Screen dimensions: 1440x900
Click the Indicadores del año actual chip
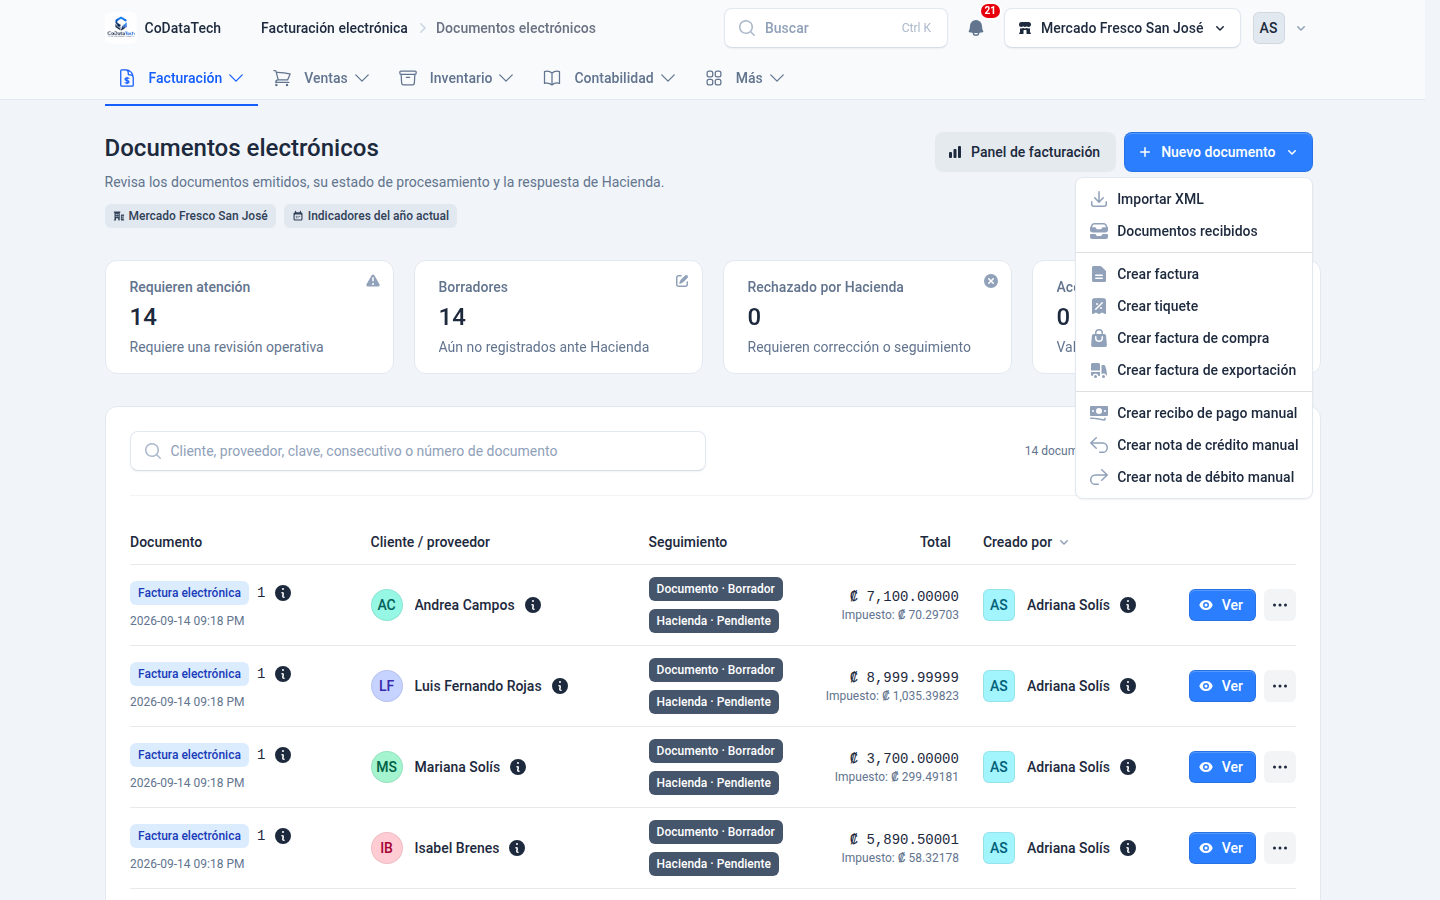370,216
